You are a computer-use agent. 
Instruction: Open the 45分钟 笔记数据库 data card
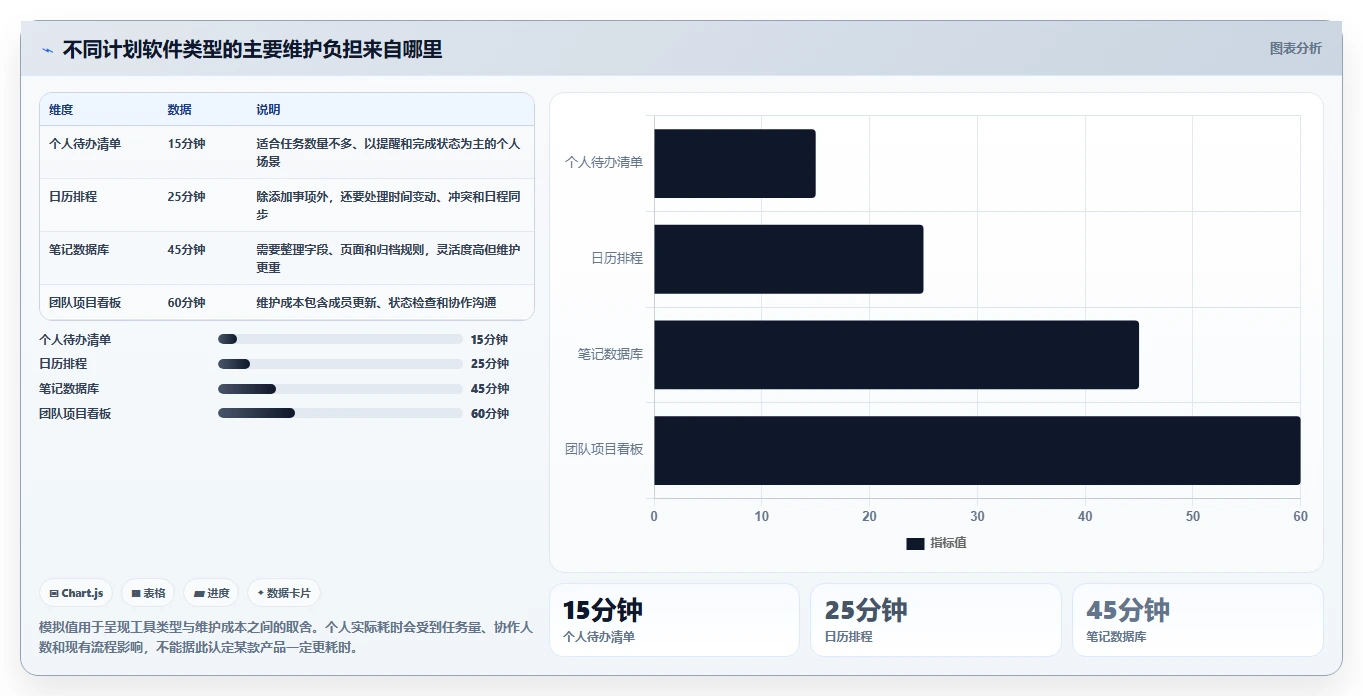click(1198, 620)
